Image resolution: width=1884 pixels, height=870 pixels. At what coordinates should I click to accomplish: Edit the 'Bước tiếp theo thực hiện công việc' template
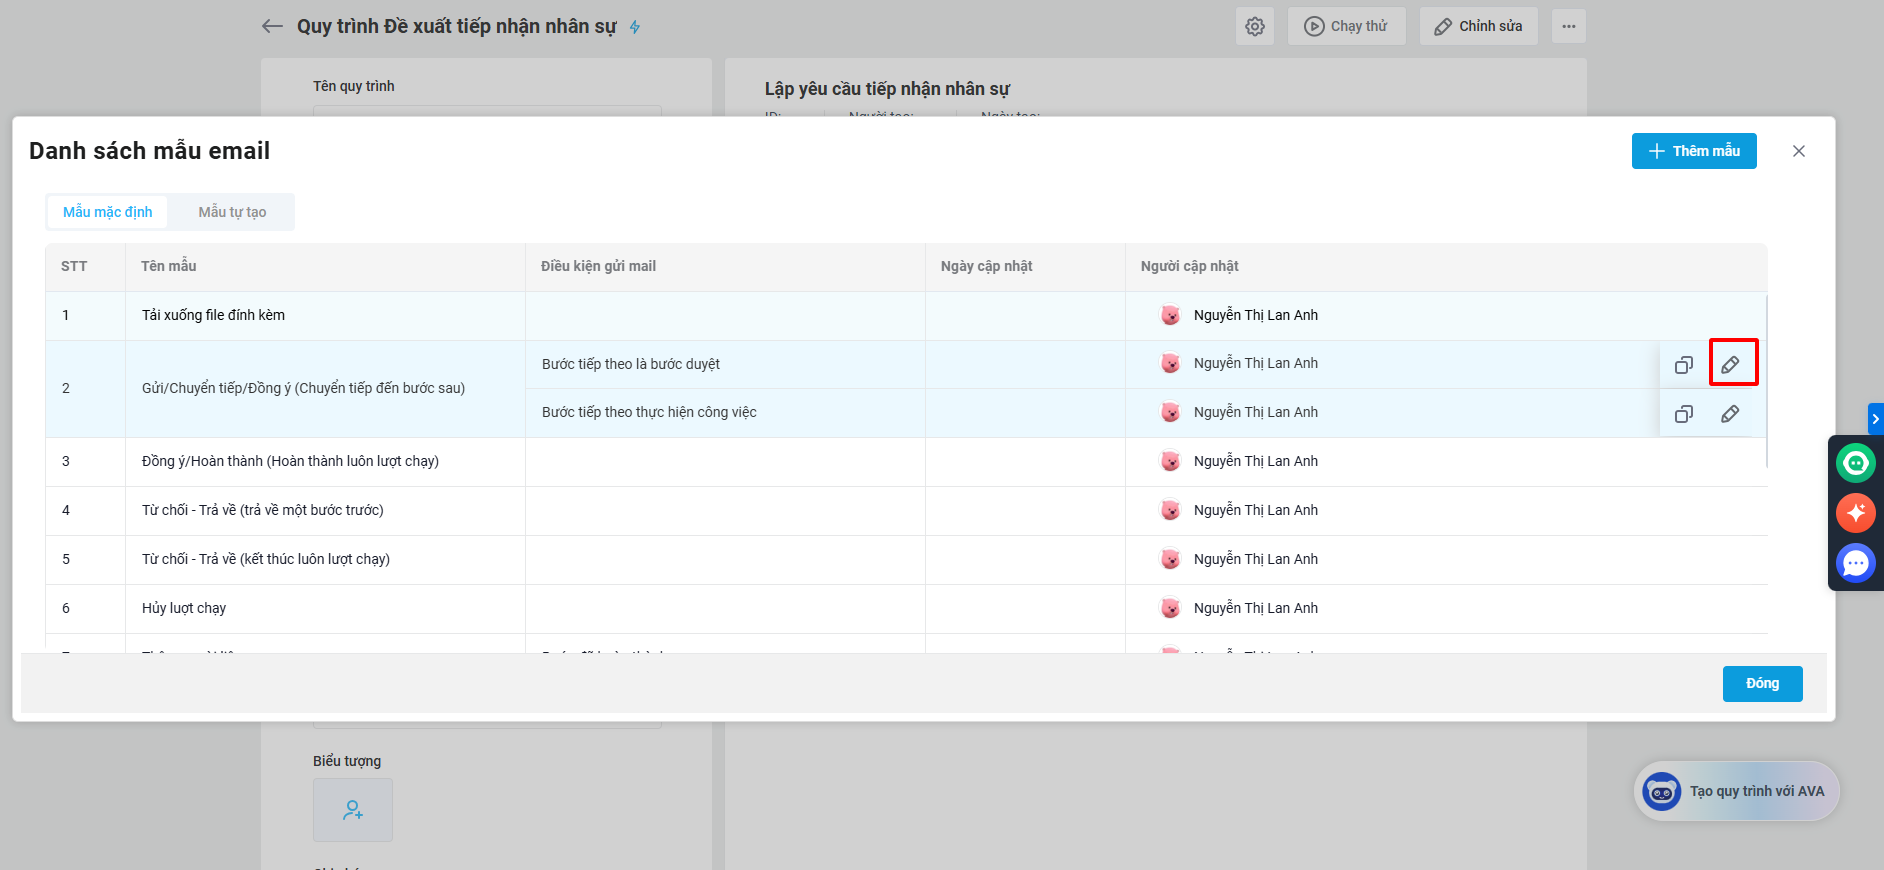pos(1730,414)
